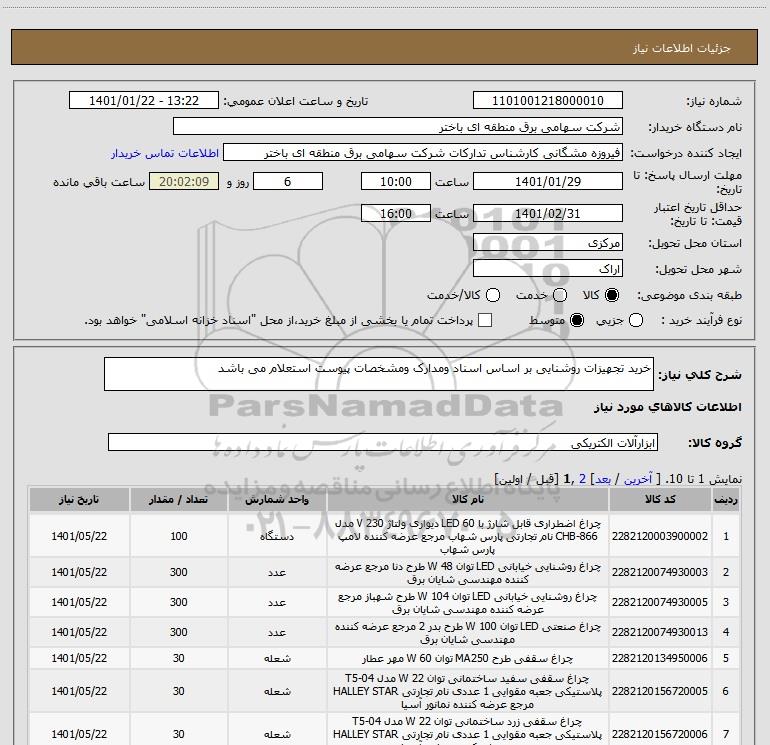
Task: Click column header تعداد / مقدار
Action: click(x=178, y=499)
